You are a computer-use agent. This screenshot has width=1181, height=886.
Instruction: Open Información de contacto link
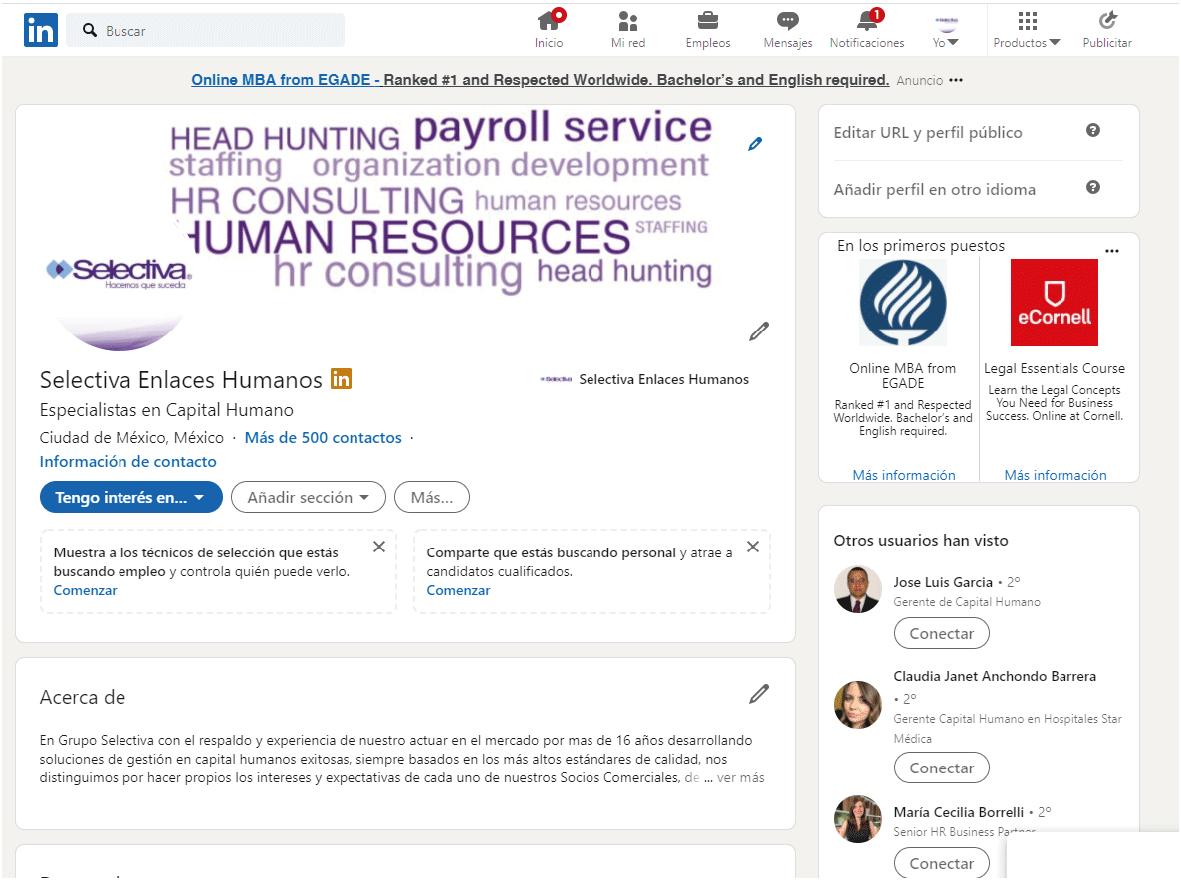click(x=128, y=462)
